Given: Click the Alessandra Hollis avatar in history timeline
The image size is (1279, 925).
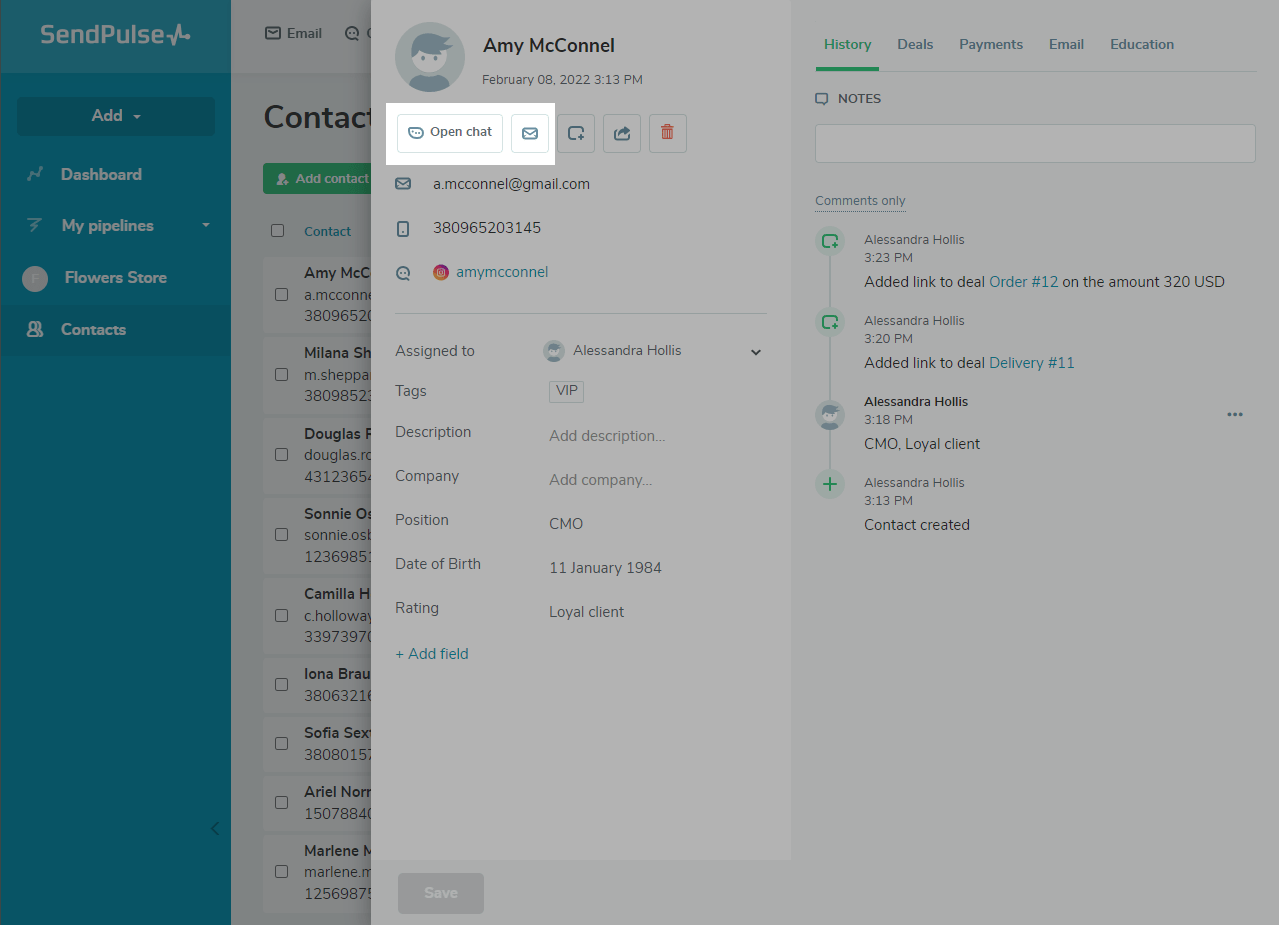Looking at the screenshot, I should coord(830,415).
